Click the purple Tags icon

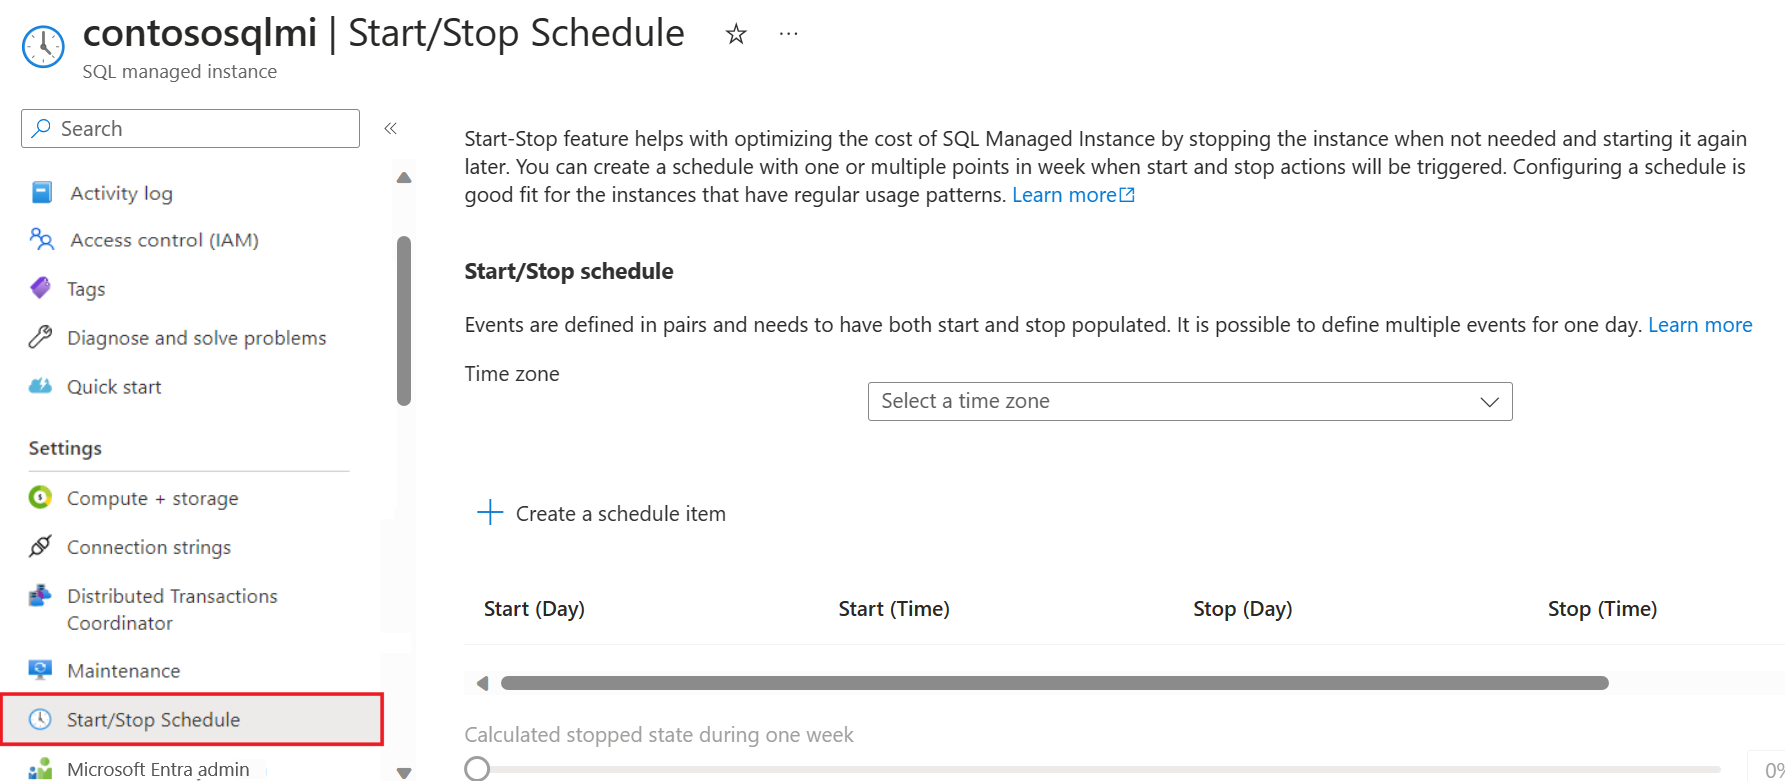click(40, 288)
